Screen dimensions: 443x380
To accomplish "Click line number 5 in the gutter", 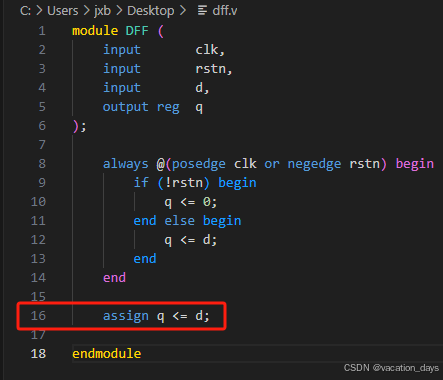I will [x=42, y=107].
